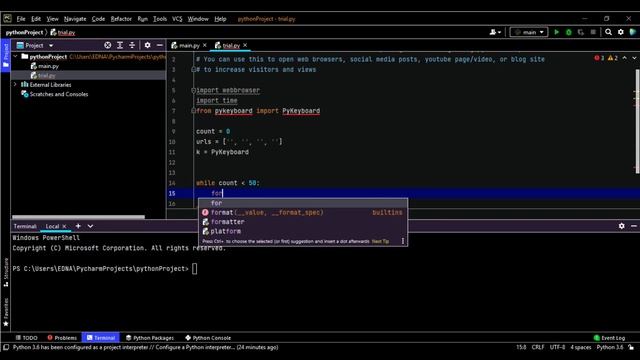640x360 pixels.
Task: Close the Local terminal tab
Action: 64,226
